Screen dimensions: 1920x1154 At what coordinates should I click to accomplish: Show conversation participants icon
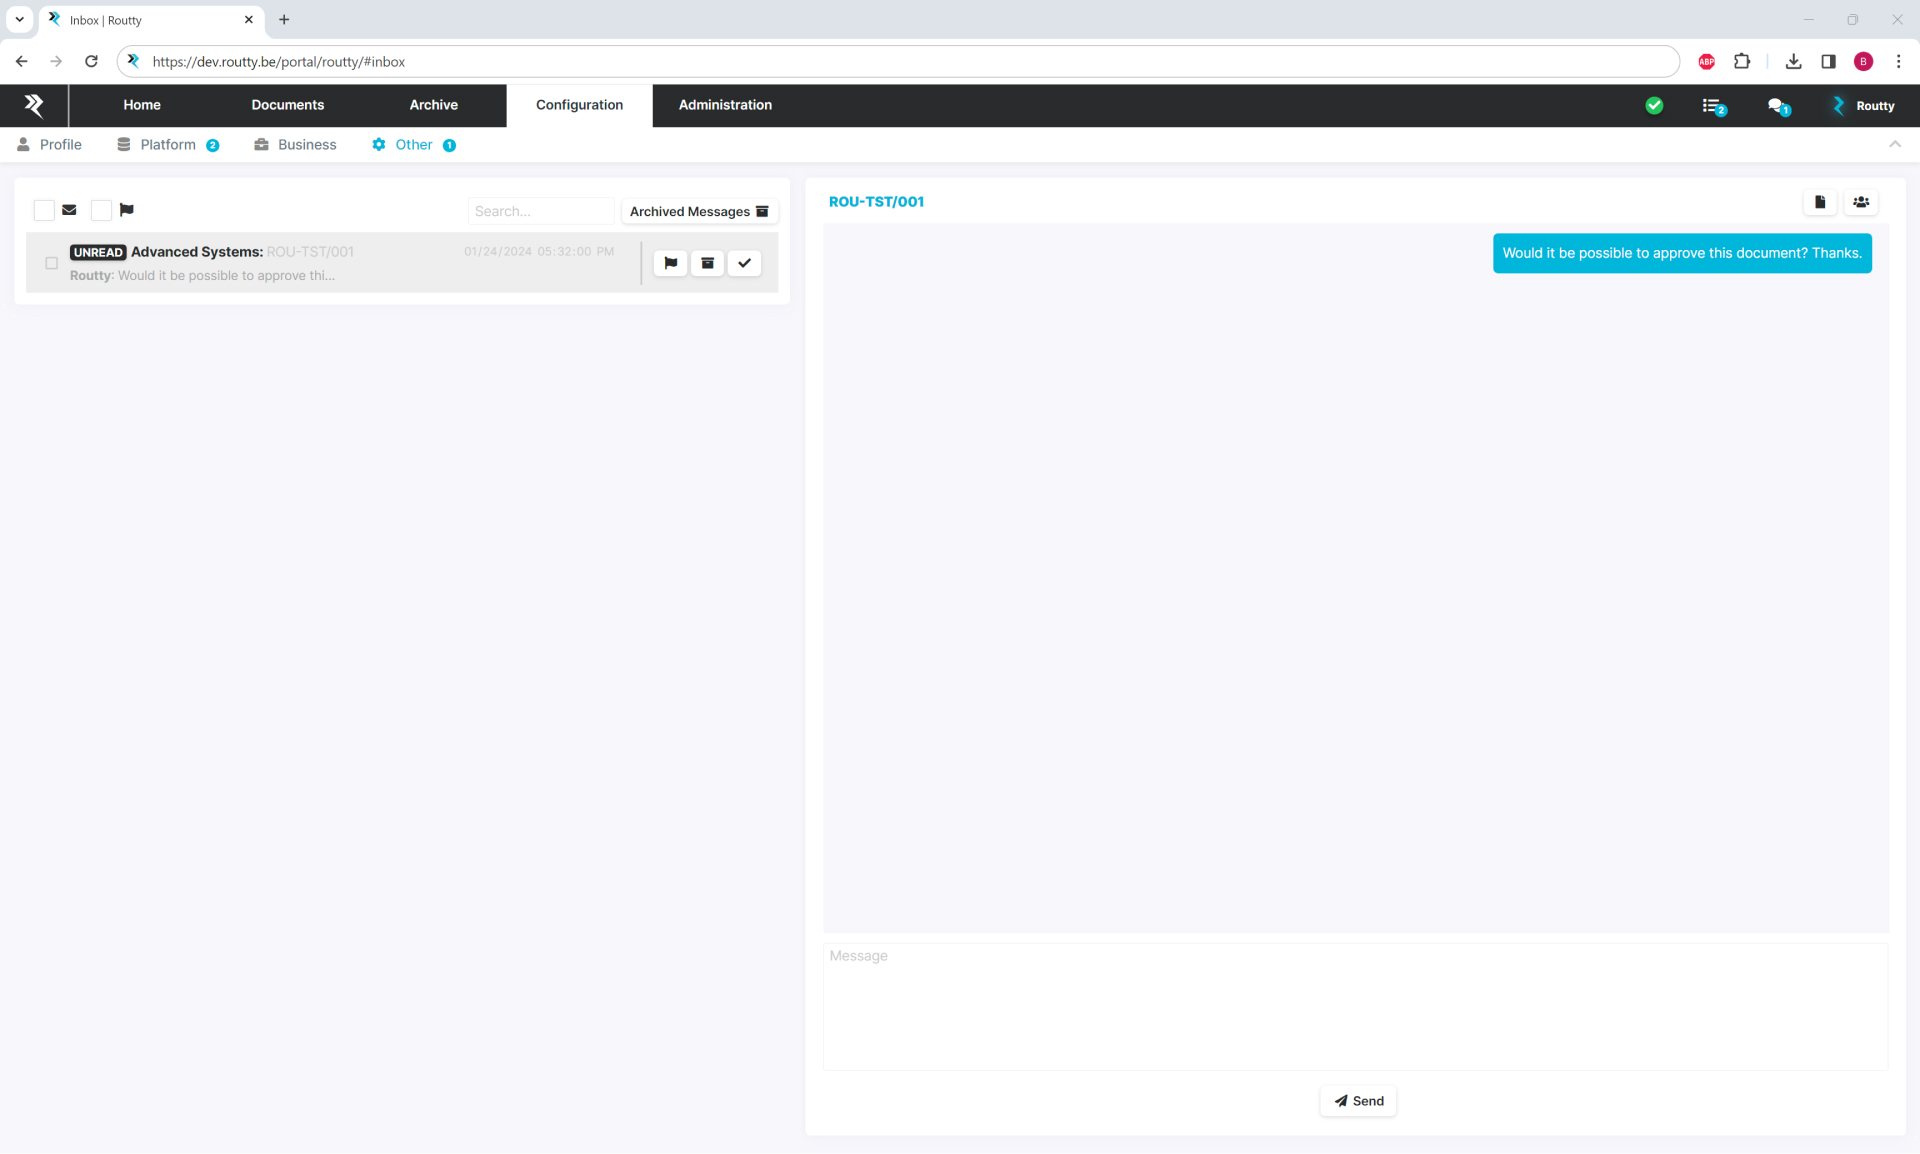1860,202
